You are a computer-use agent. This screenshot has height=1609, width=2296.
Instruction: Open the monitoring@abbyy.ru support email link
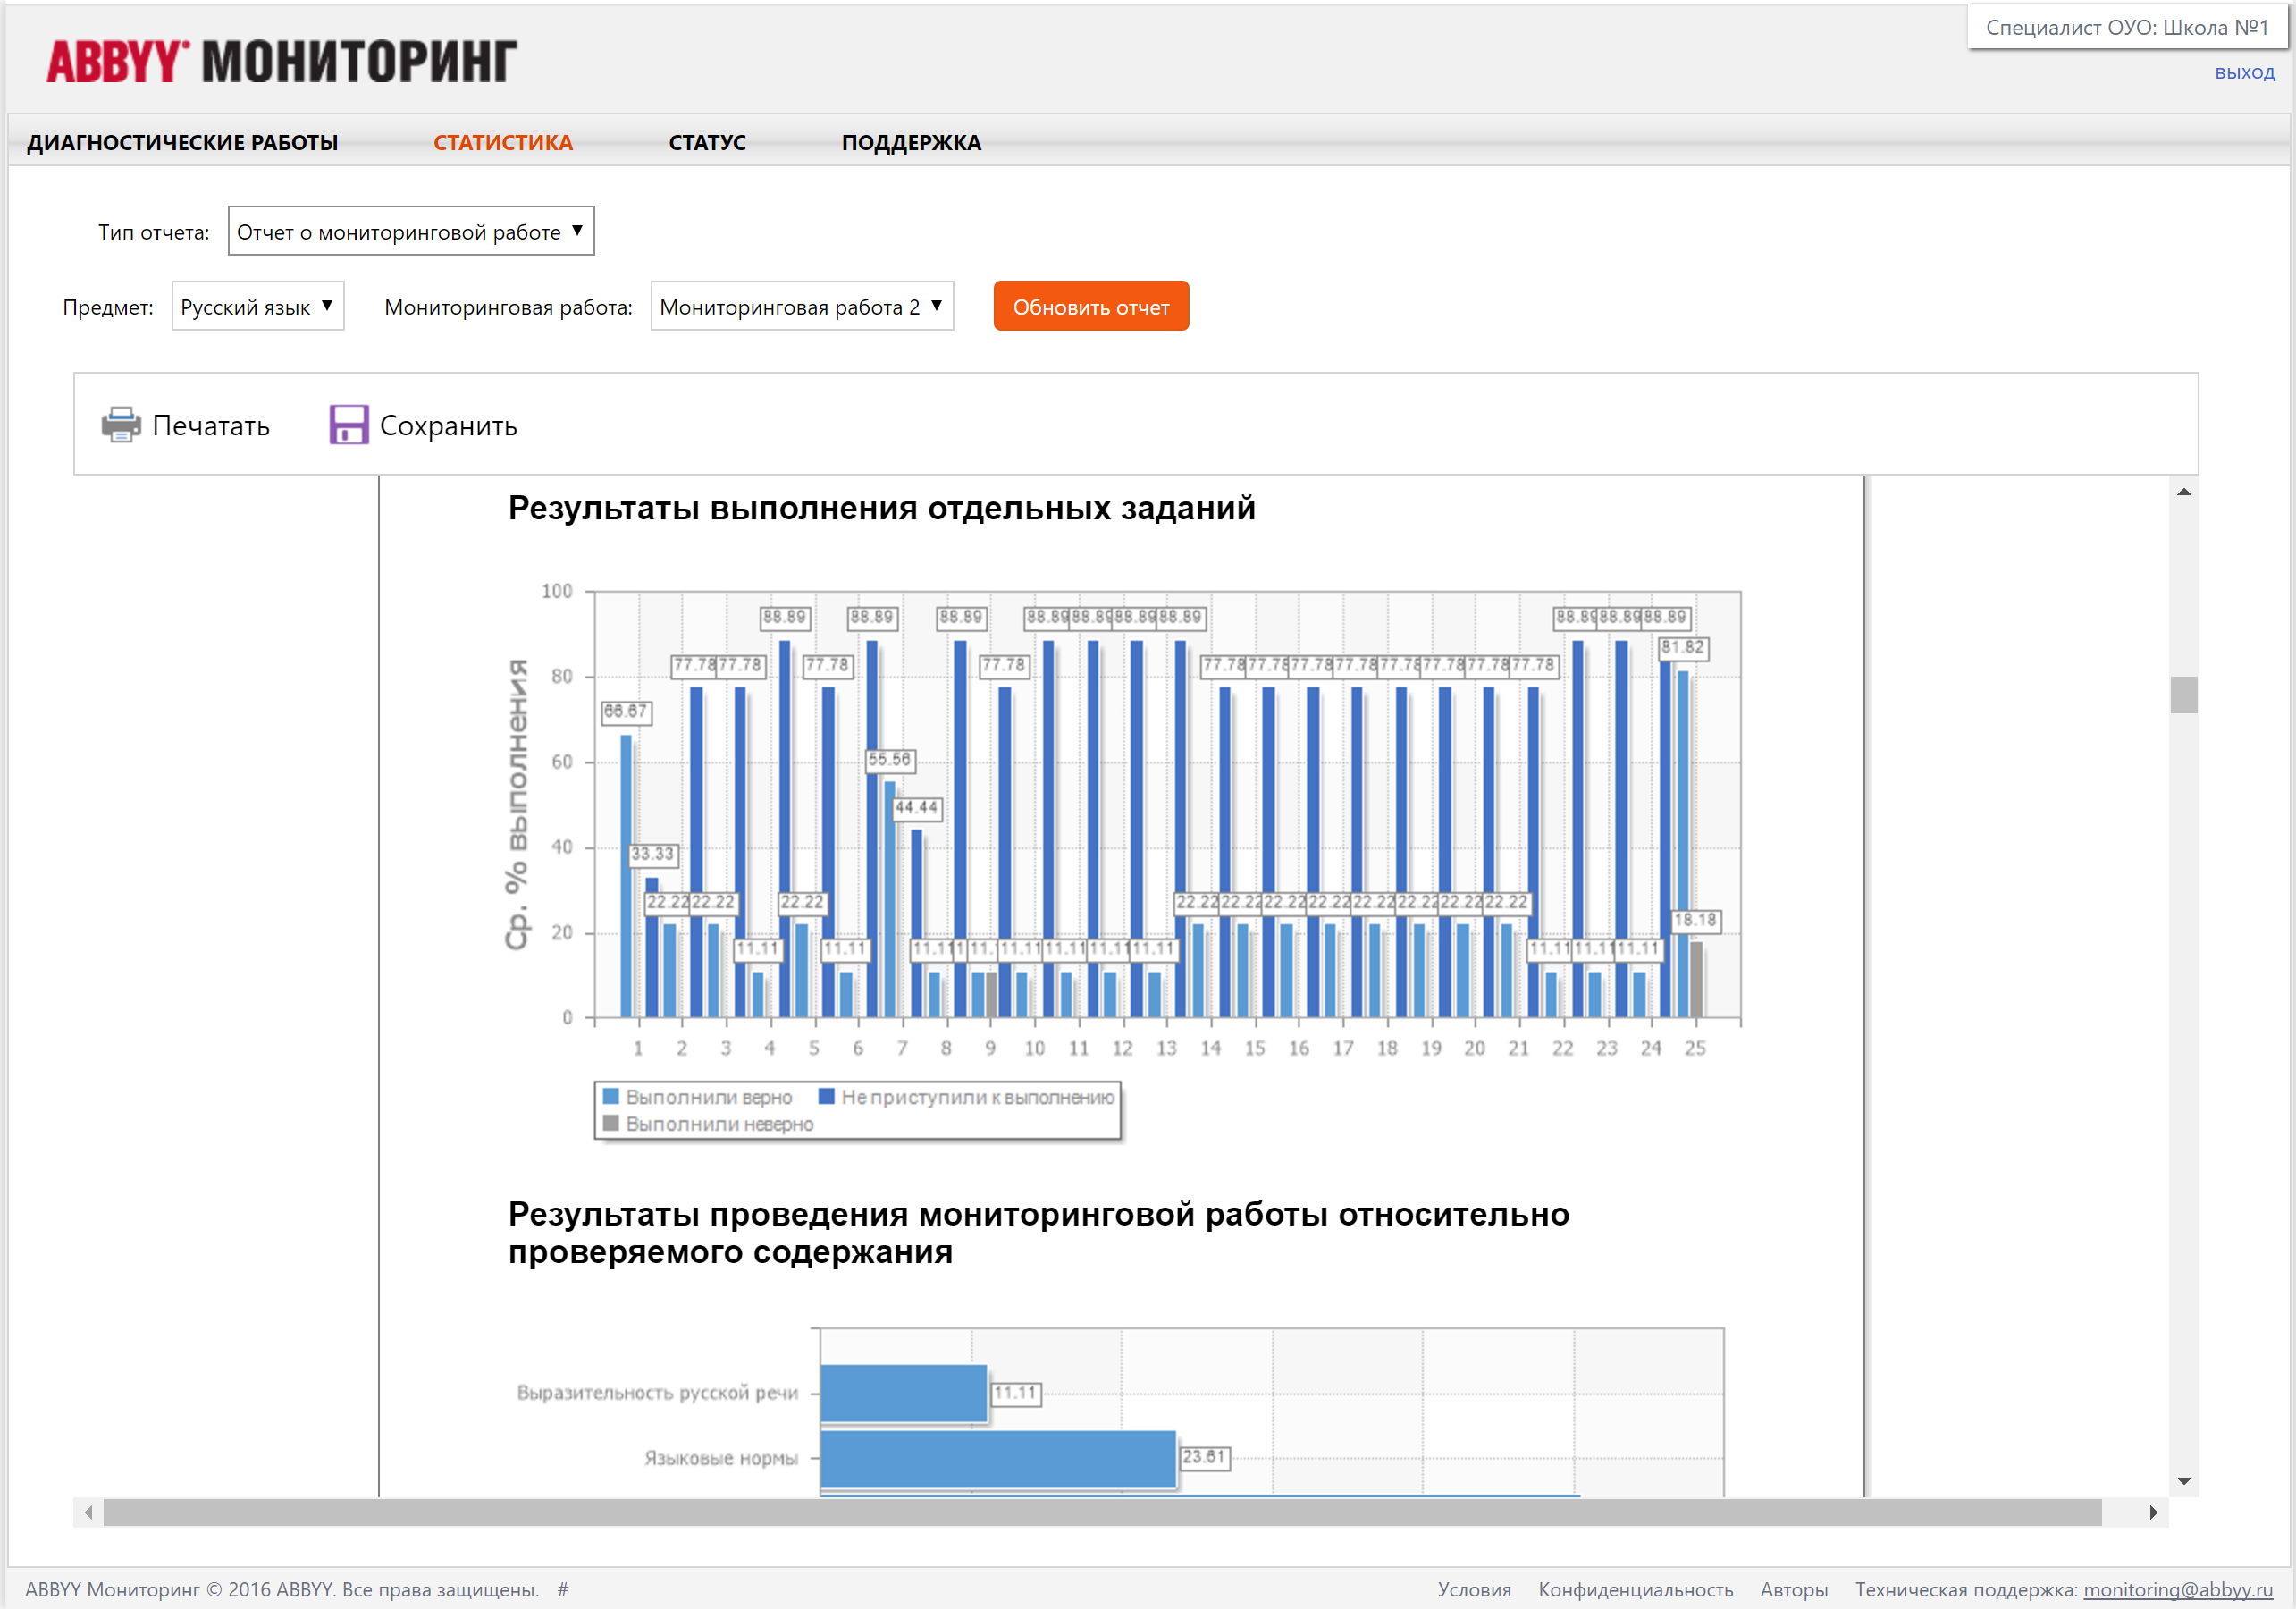2177,1589
